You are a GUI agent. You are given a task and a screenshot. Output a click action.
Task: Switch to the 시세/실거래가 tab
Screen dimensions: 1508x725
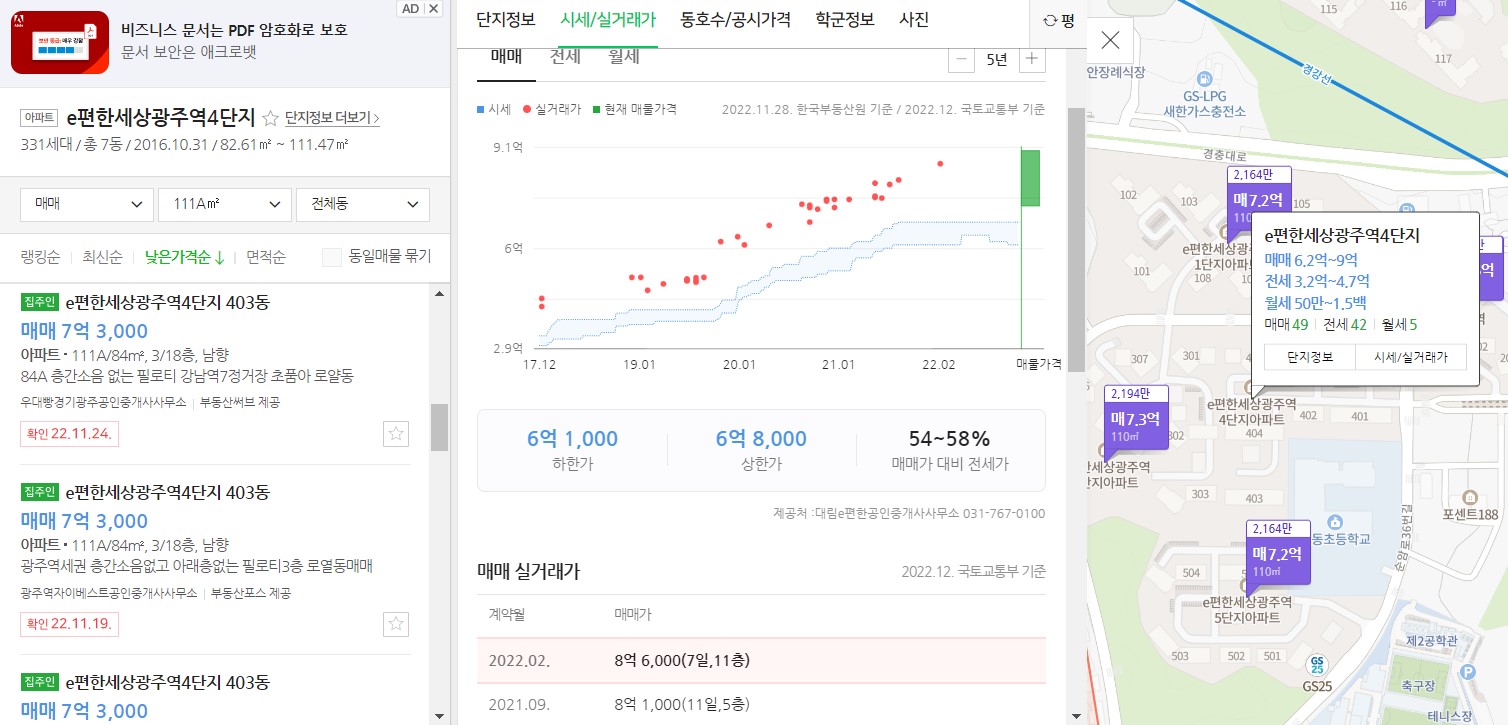coord(608,19)
